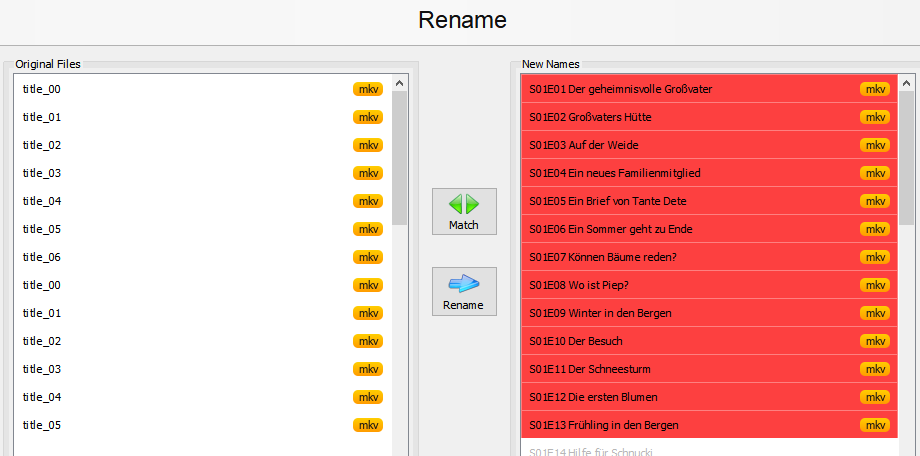Click the green Match arrows icon
The height and width of the screenshot is (456, 920).
point(464,204)
